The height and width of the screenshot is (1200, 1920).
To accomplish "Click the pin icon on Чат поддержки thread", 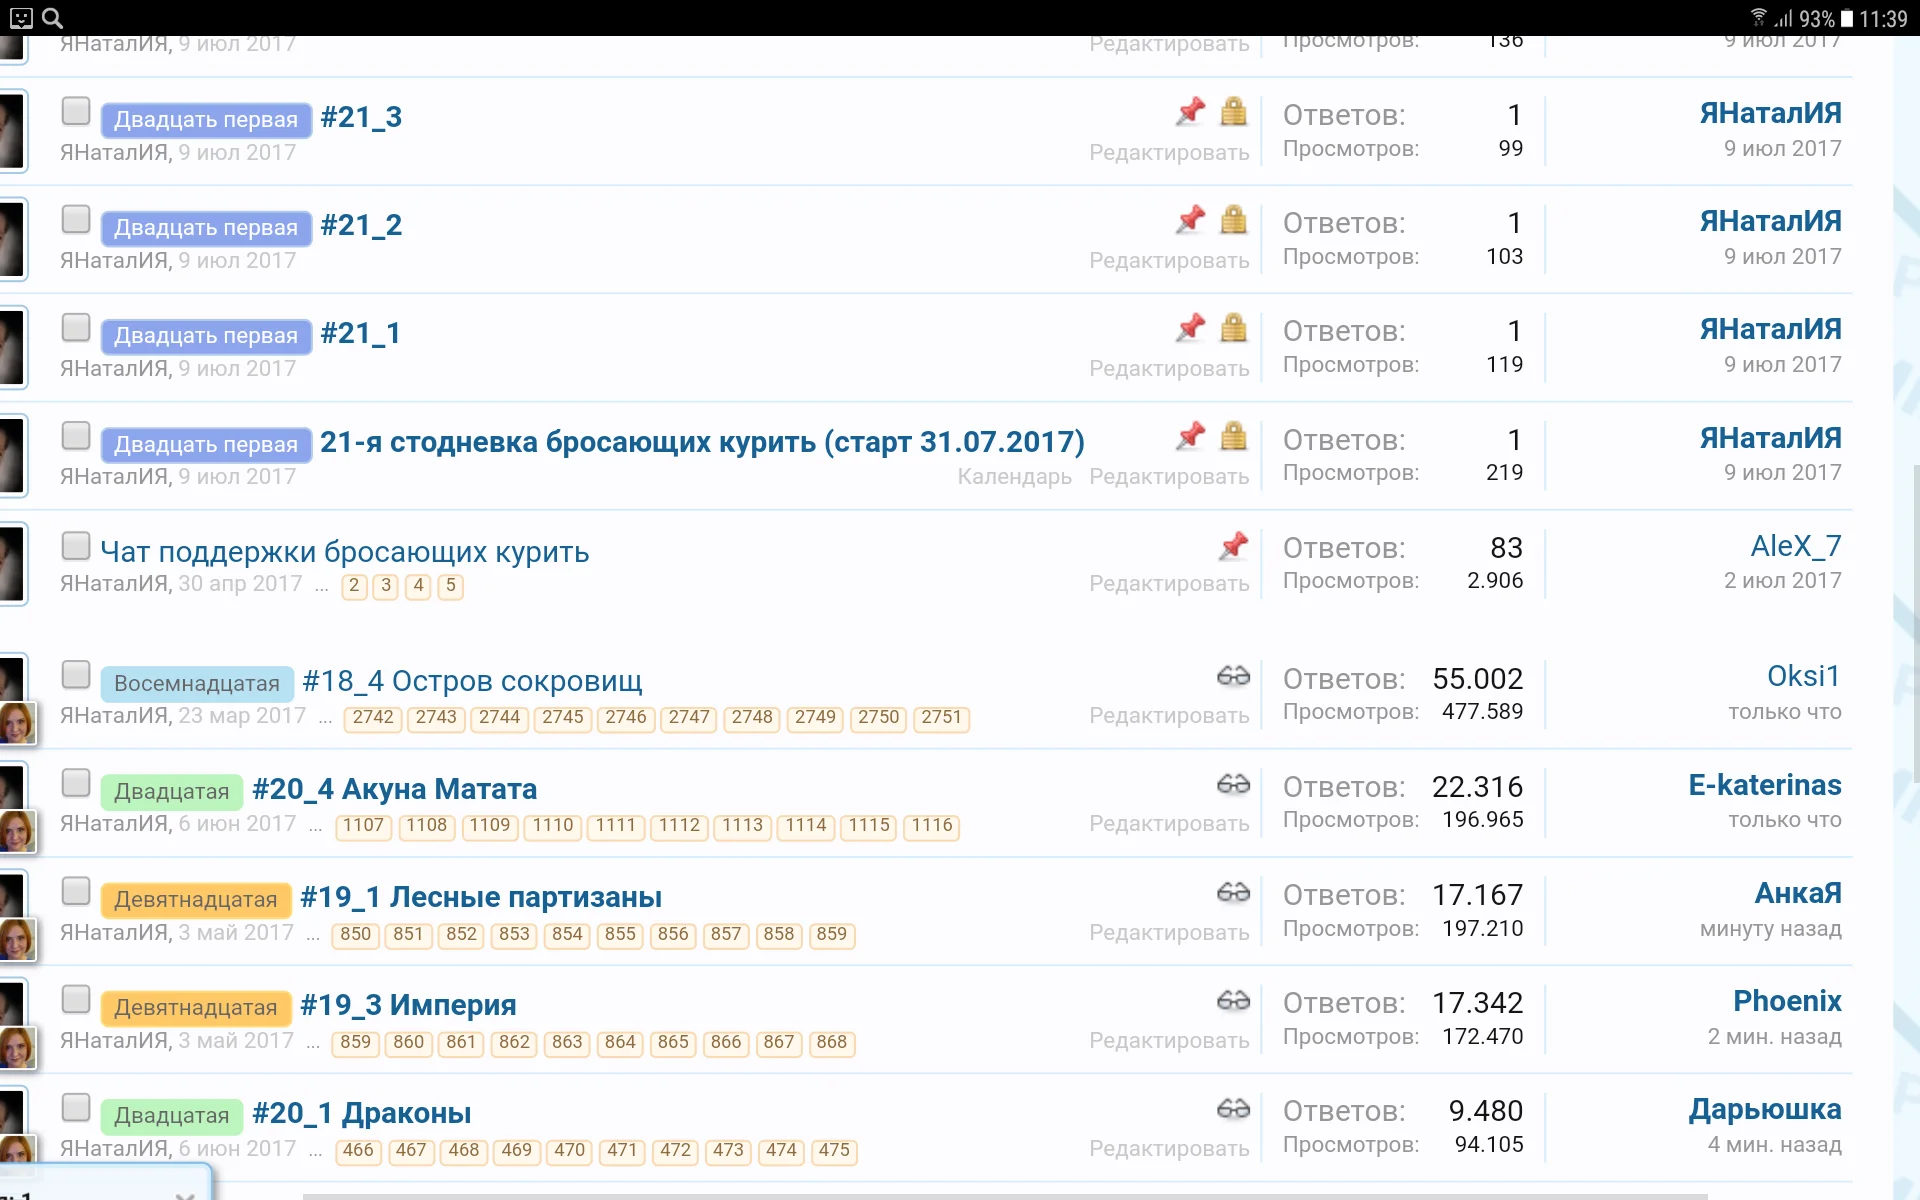I will 1233,545.
